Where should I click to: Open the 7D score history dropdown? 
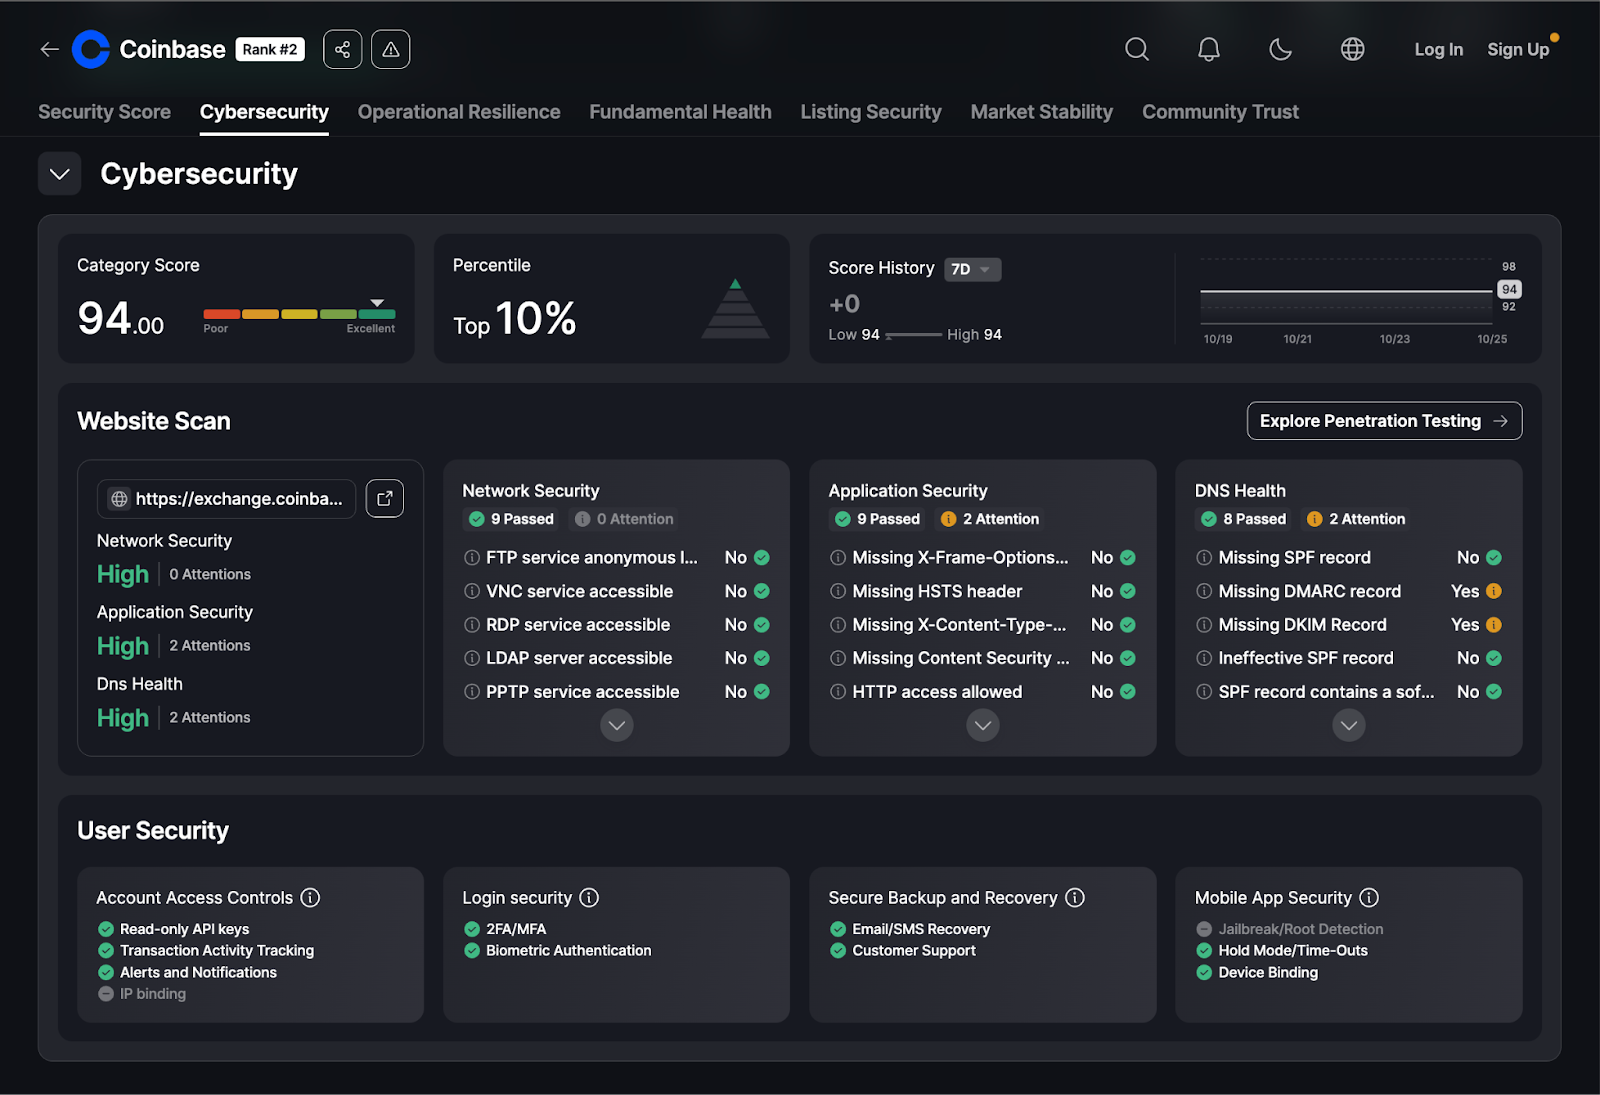tap(971, 269)
